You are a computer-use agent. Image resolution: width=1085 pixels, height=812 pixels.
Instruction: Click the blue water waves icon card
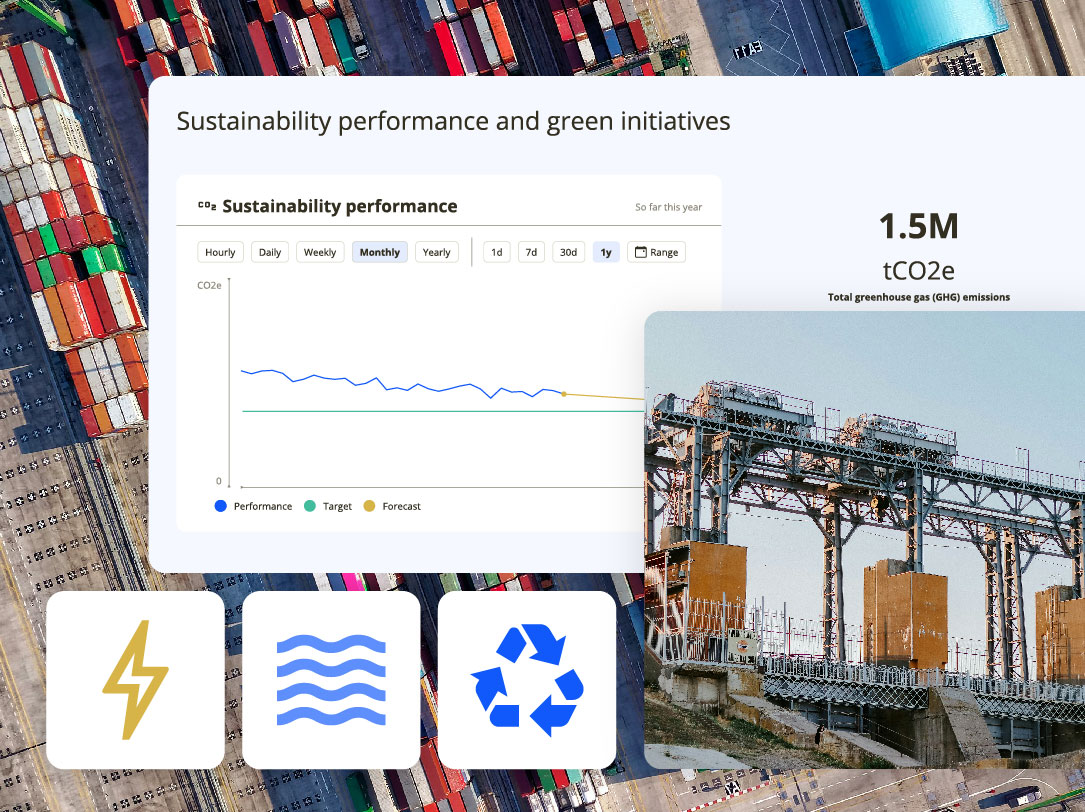(x=331, y=680)
